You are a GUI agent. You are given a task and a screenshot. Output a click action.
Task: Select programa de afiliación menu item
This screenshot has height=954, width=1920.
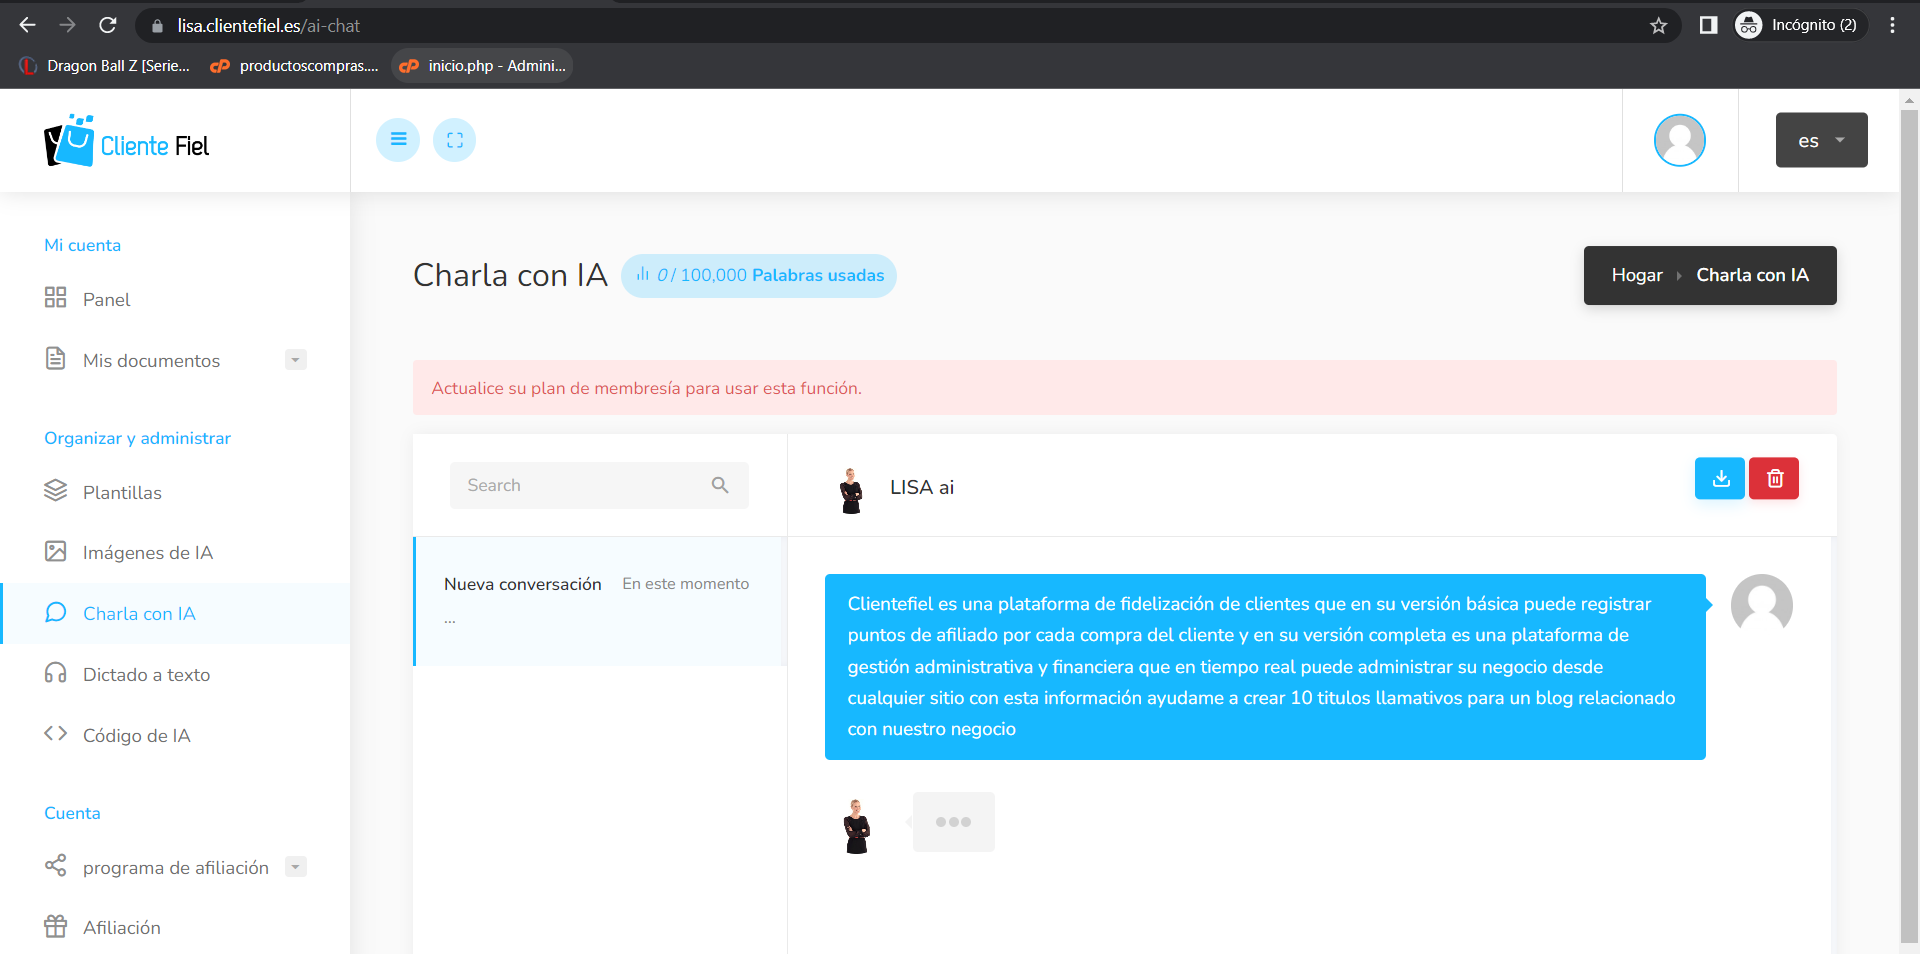point(176,868)
